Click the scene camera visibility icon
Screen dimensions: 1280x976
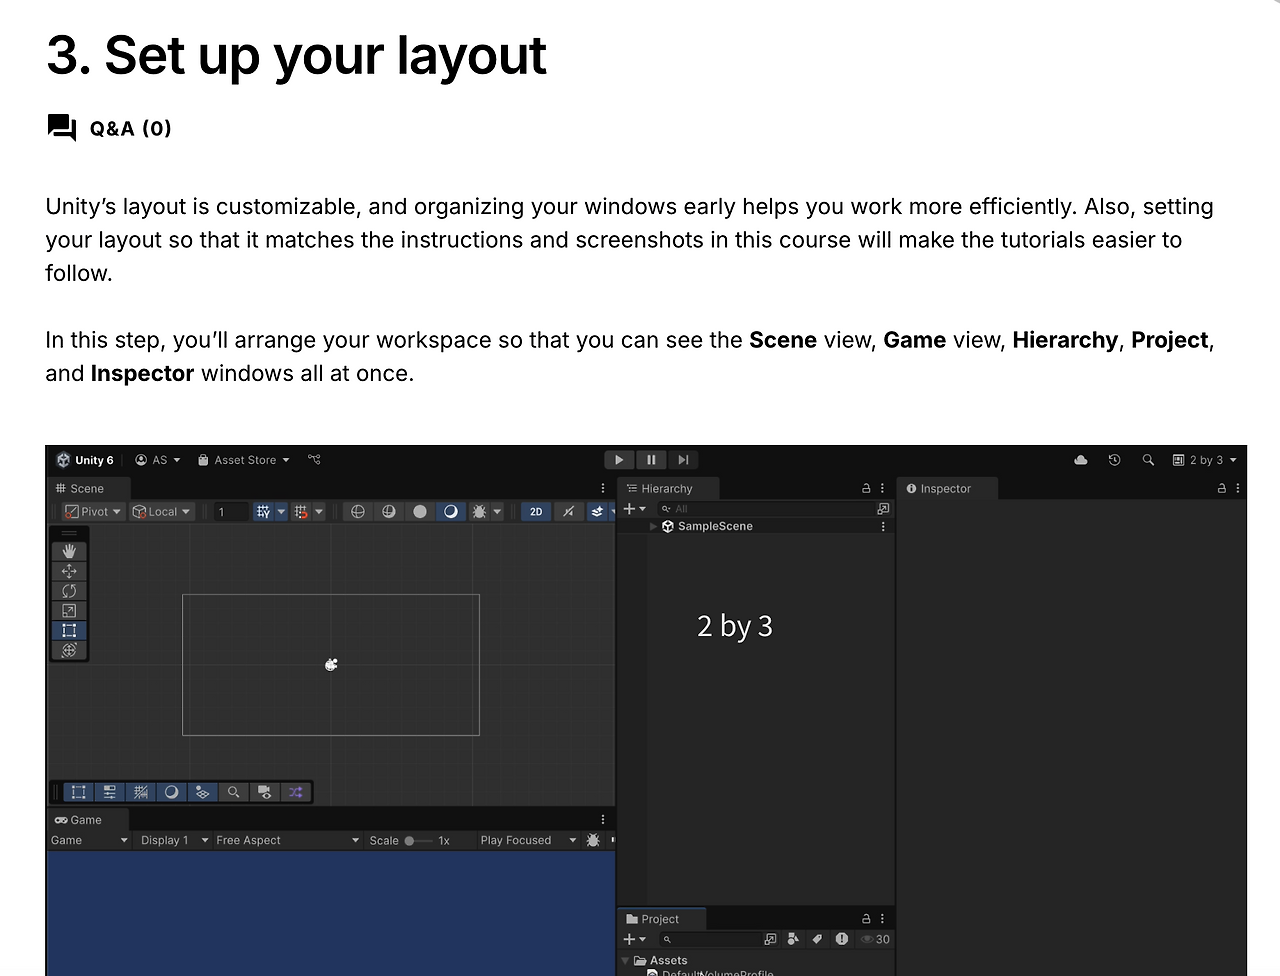coord(264,792)
